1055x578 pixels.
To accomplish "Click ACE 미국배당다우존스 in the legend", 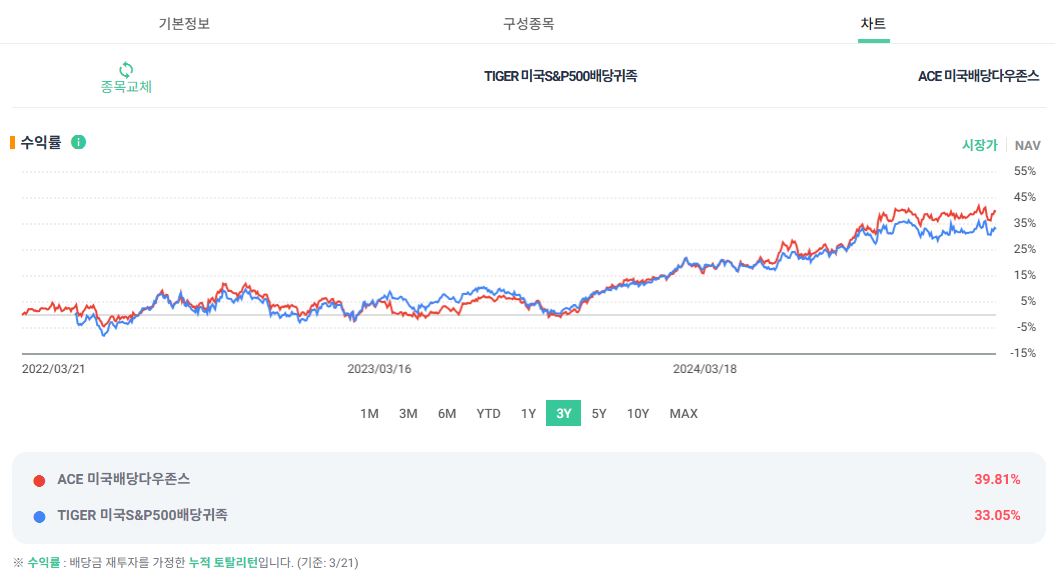I will tap(124, 479).
